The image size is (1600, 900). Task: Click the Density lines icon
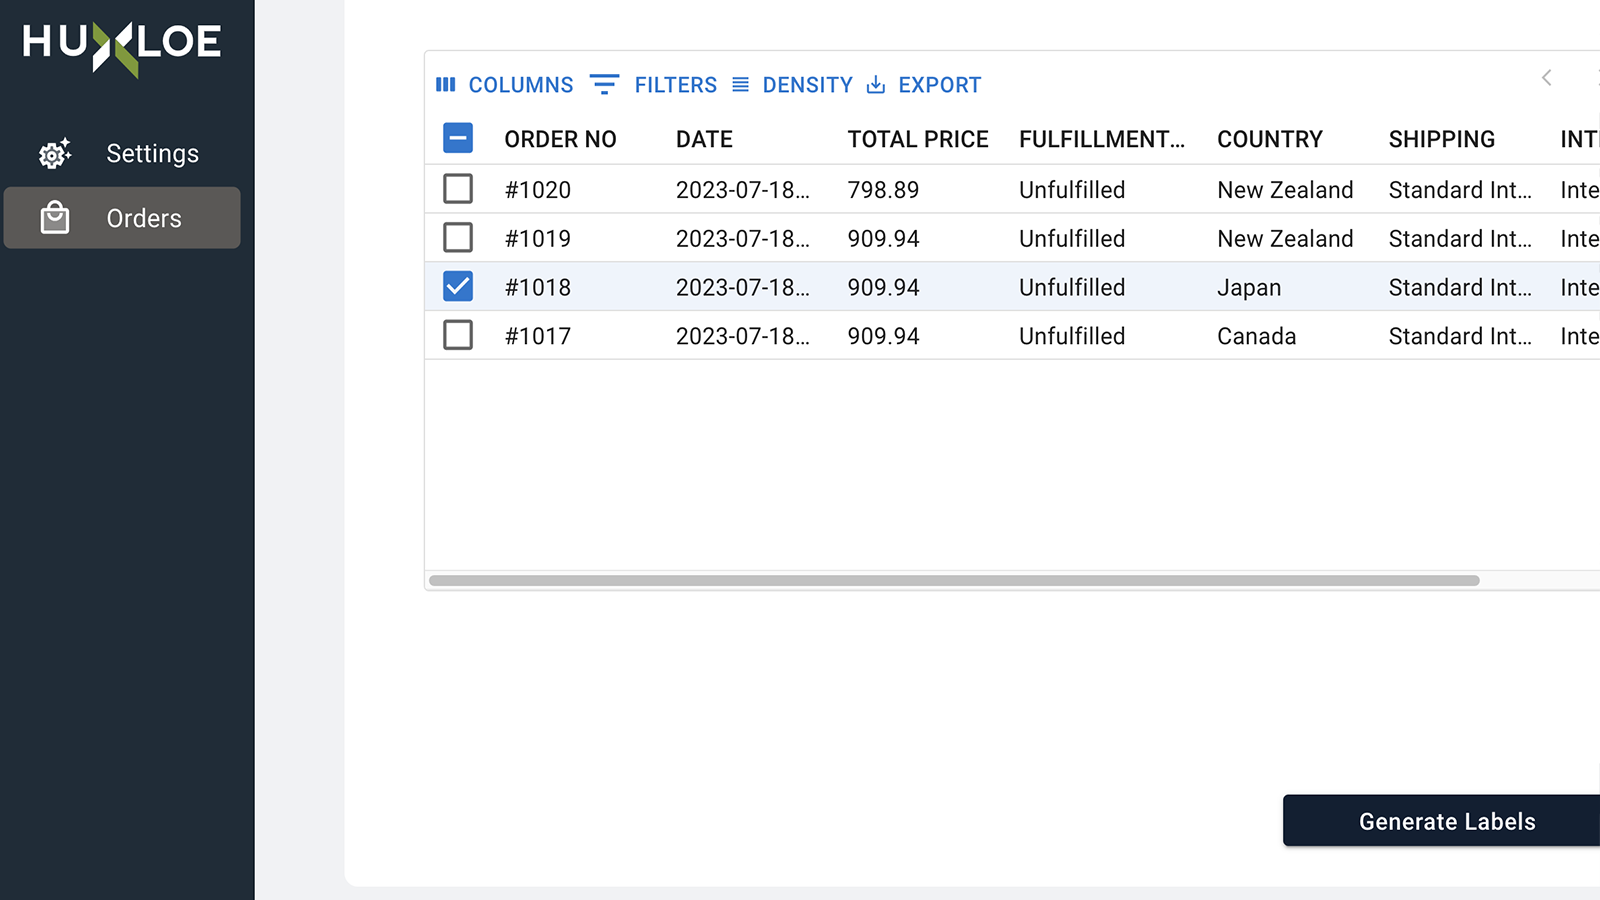(740, 85)
